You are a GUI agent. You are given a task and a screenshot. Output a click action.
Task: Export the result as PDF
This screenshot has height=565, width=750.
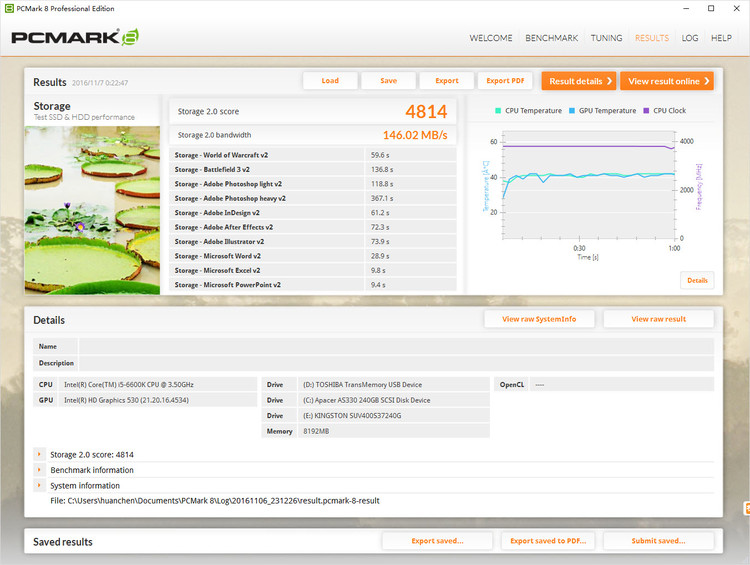click(505, 81)
